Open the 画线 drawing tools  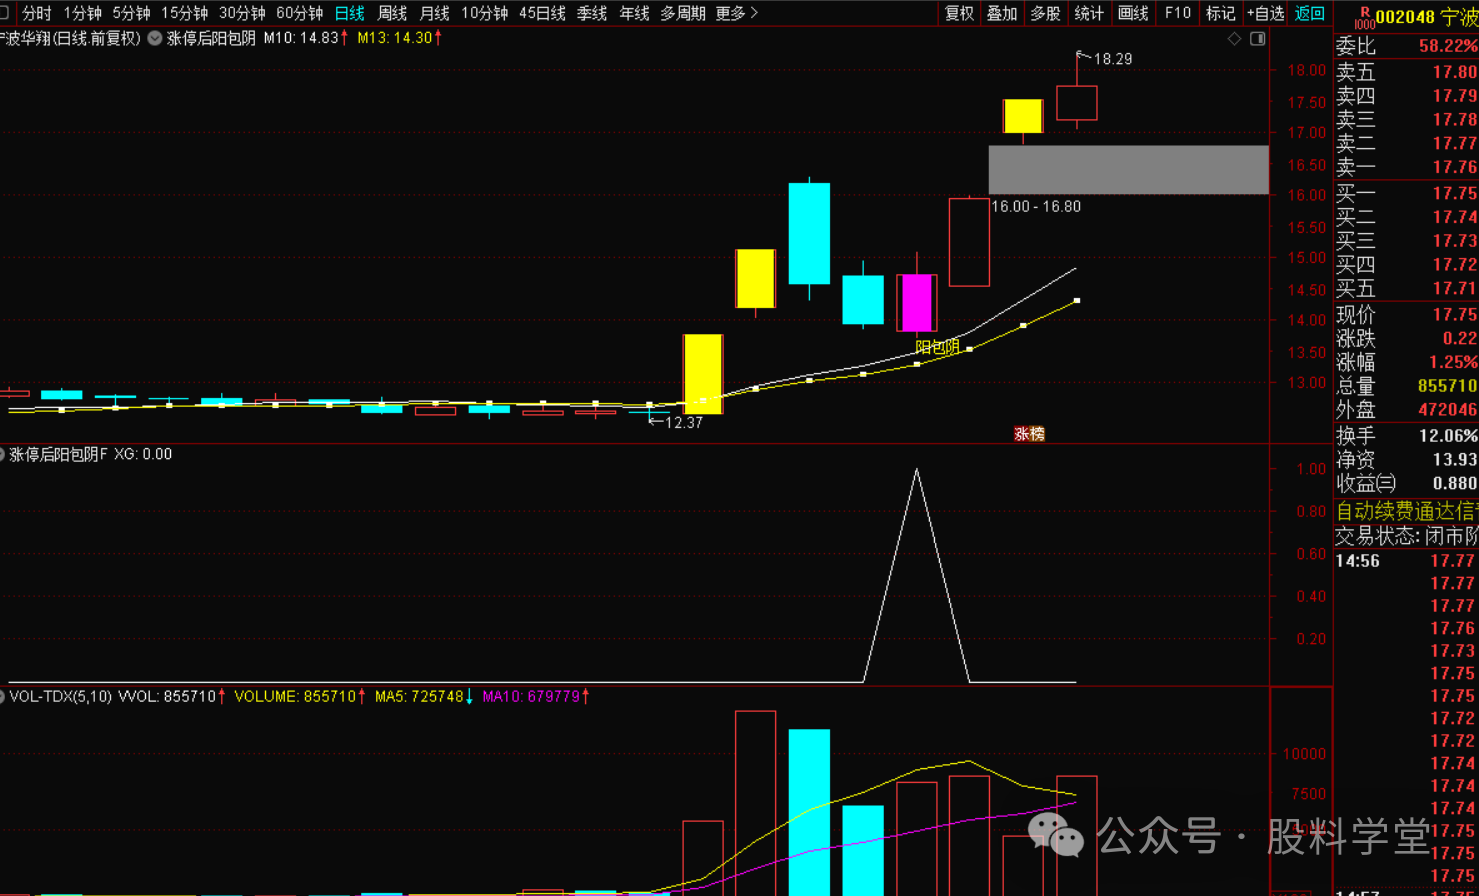1133,13
